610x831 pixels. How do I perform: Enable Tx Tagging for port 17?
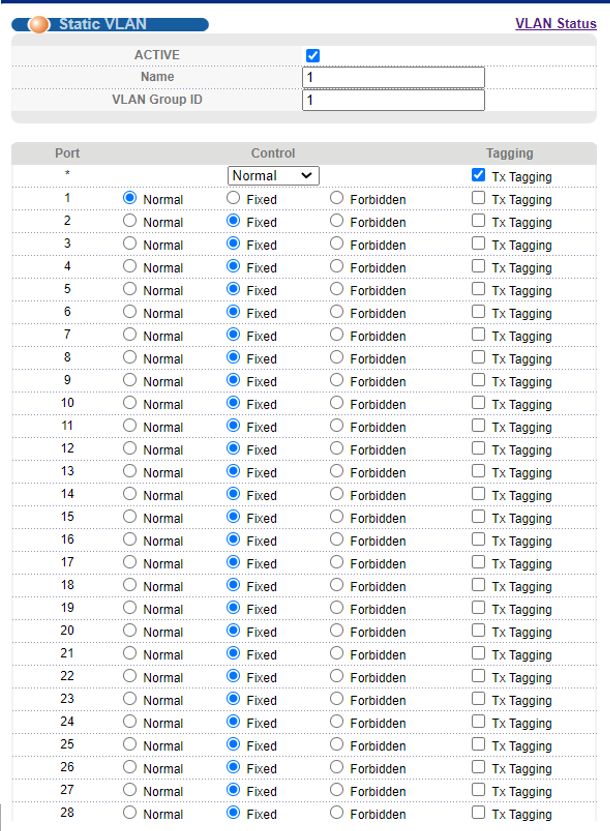478,562
